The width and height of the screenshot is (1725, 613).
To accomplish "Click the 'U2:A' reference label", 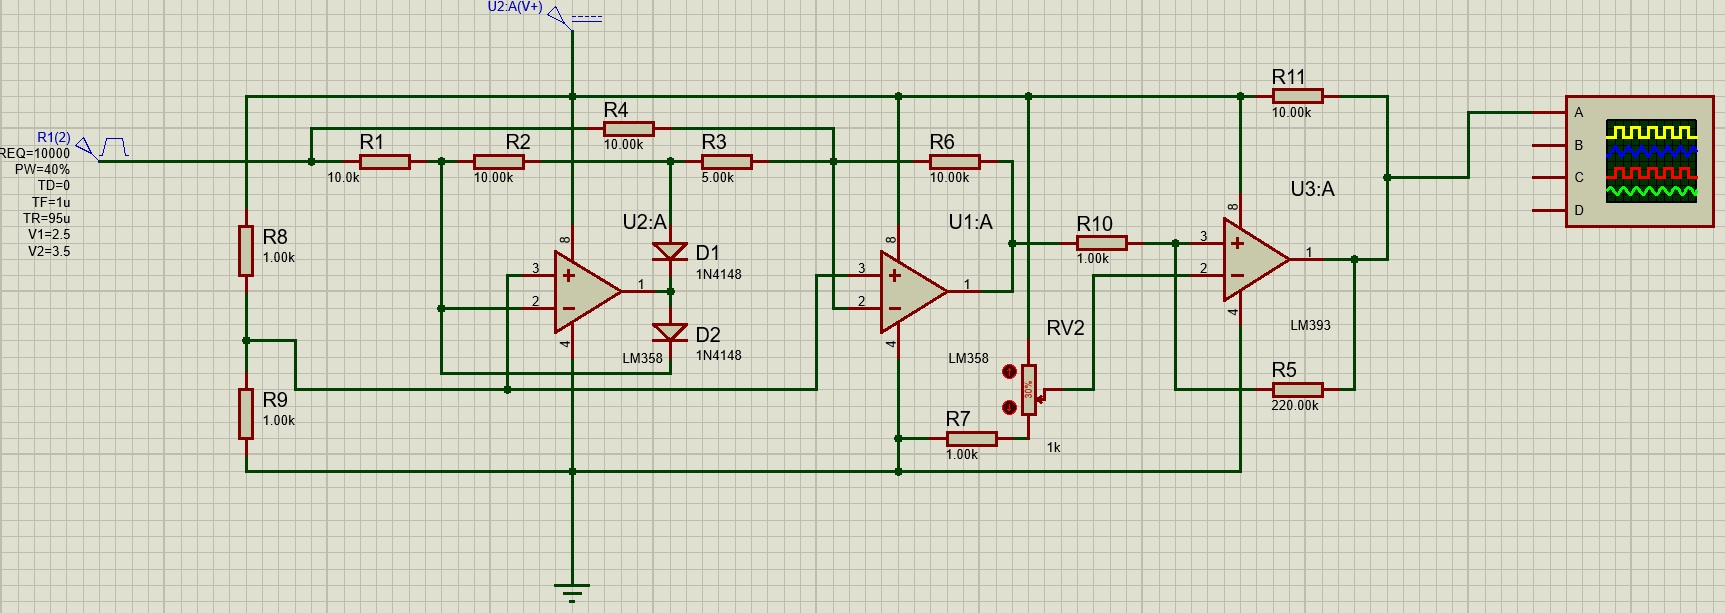I will pyautogui.click(x=644, y=222).
